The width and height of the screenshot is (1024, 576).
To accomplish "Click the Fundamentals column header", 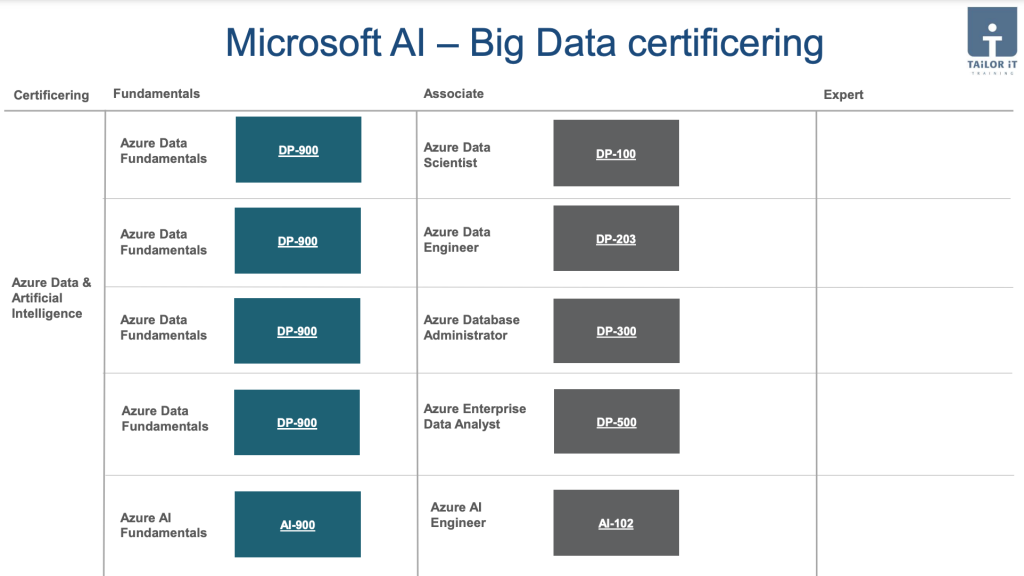I will [157, 93].
